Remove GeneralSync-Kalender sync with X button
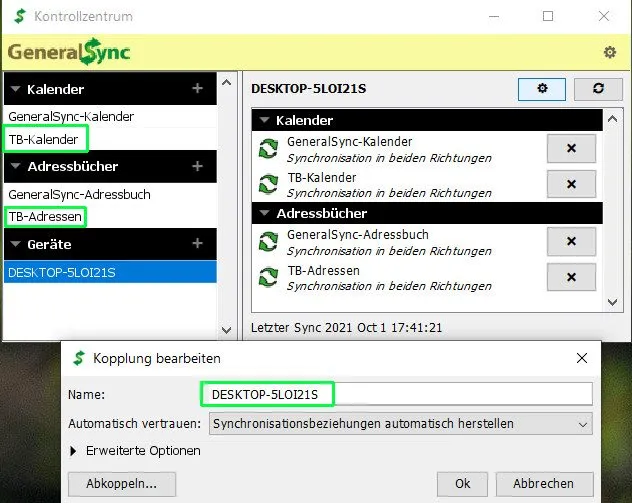 (x=571, y=148)
